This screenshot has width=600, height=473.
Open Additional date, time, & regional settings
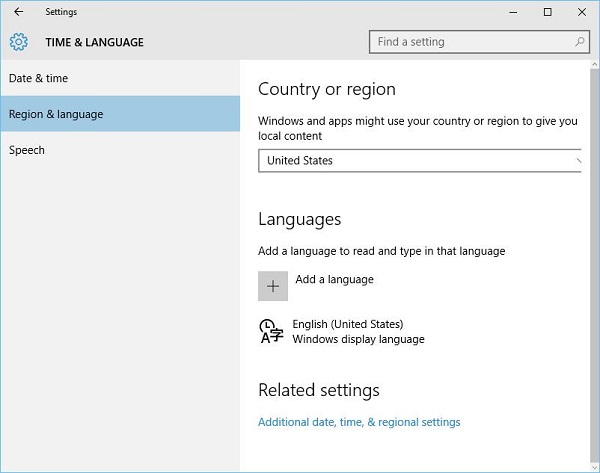359,422
